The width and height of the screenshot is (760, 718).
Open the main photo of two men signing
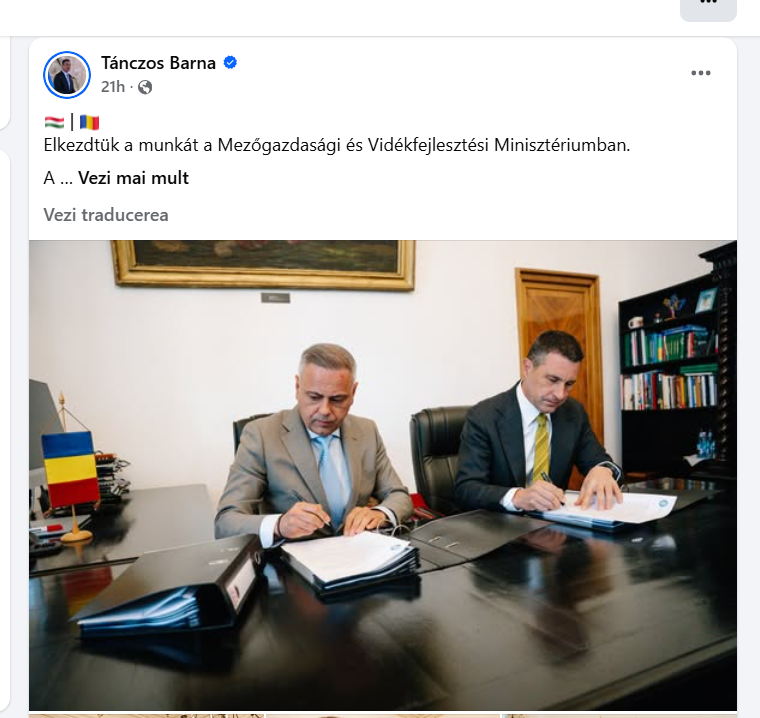pyautogui.click(x=383, y=475)
